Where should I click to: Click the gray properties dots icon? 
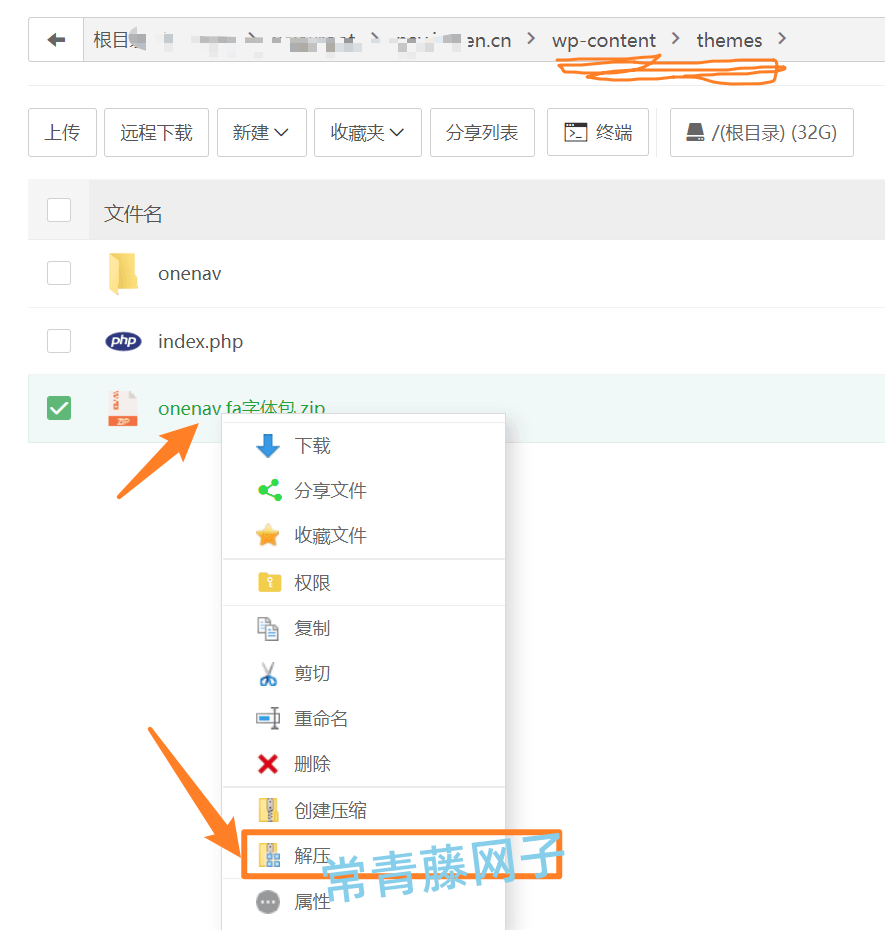pos(268,902)
